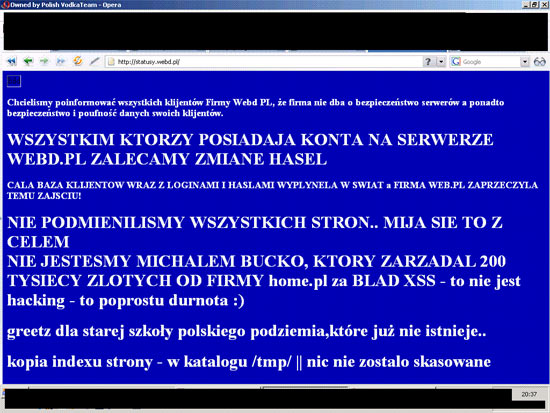Click the text 'greetz dla starej szkoły polskiego podziemia'
This screenshot has width=550, height=413.
[166, 331]
